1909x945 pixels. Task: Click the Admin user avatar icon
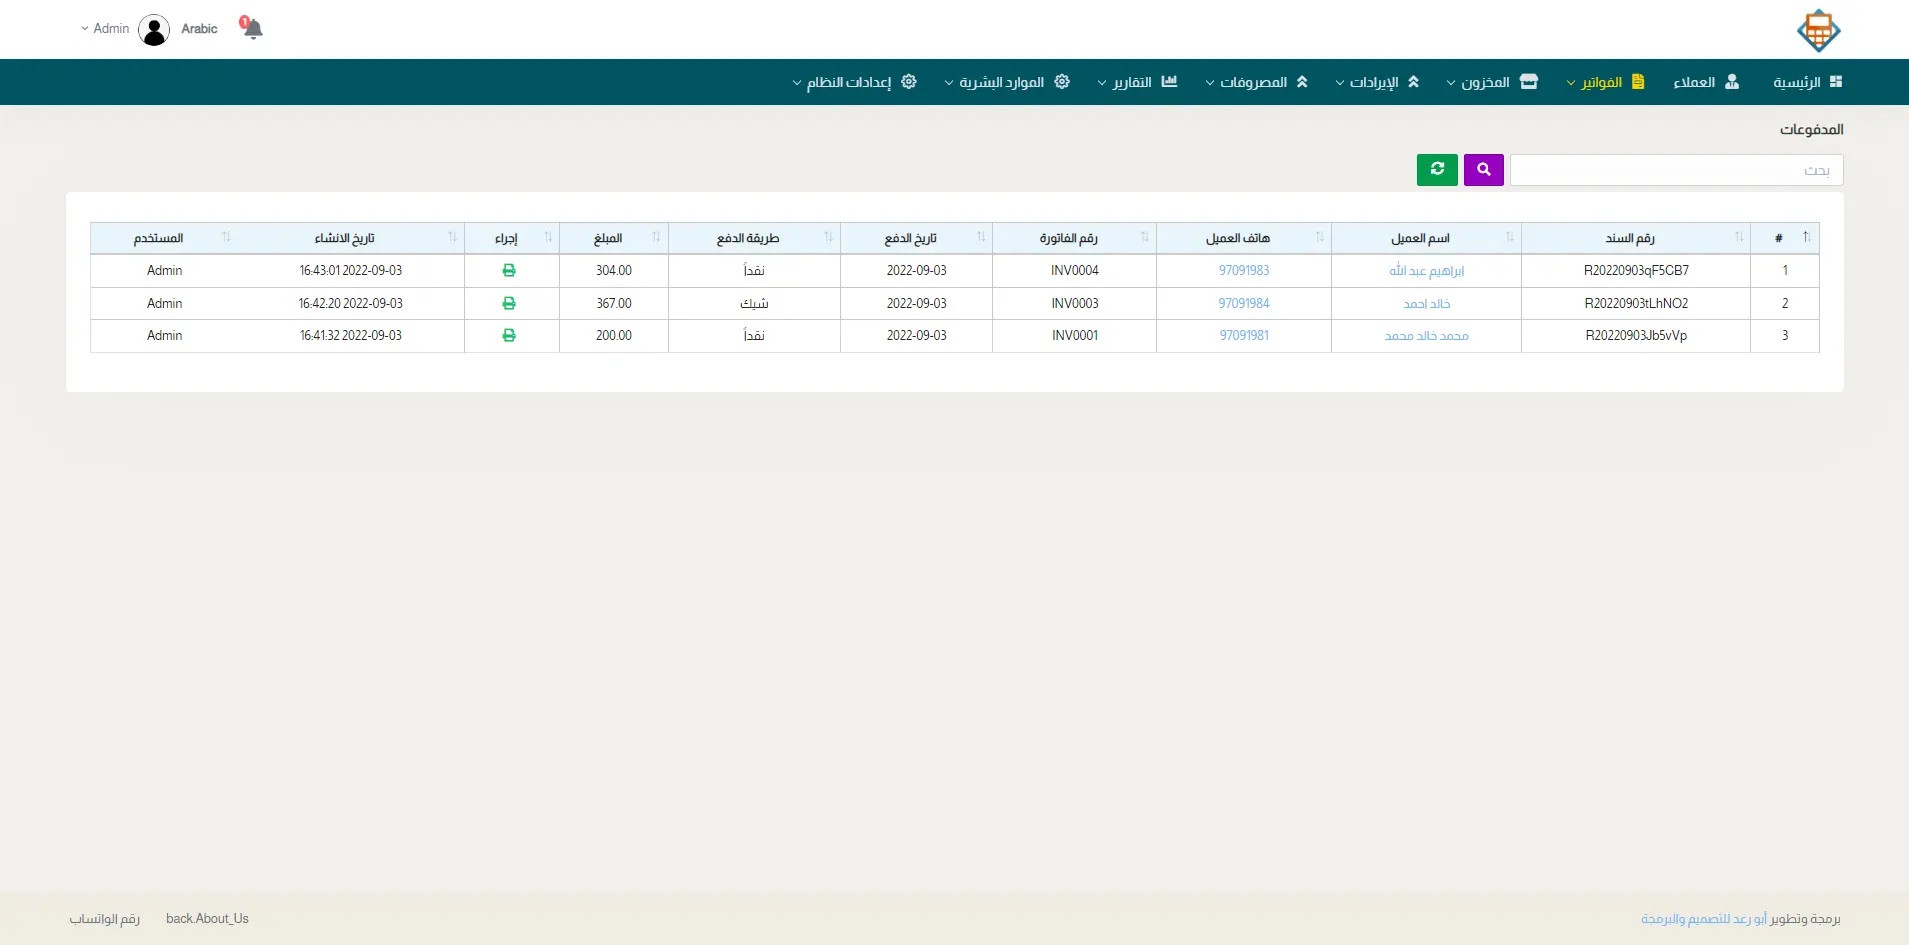(154, 30)
